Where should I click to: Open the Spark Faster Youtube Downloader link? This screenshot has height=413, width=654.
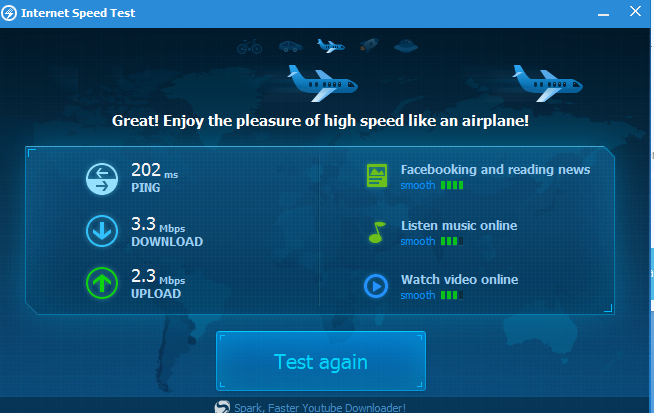[320, 408]
